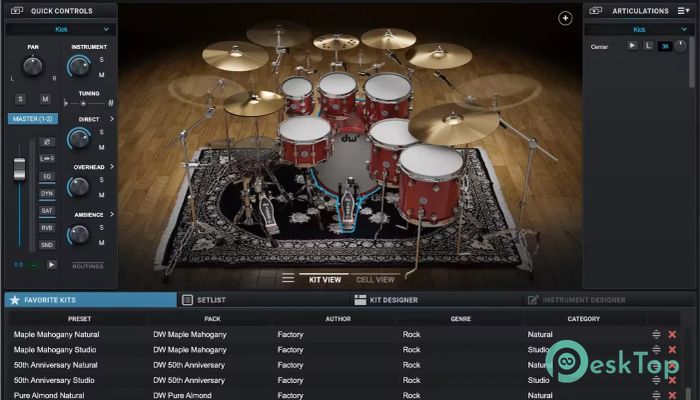
Task: Expand the Overhead section arrow
Action: tap(112, 167)
